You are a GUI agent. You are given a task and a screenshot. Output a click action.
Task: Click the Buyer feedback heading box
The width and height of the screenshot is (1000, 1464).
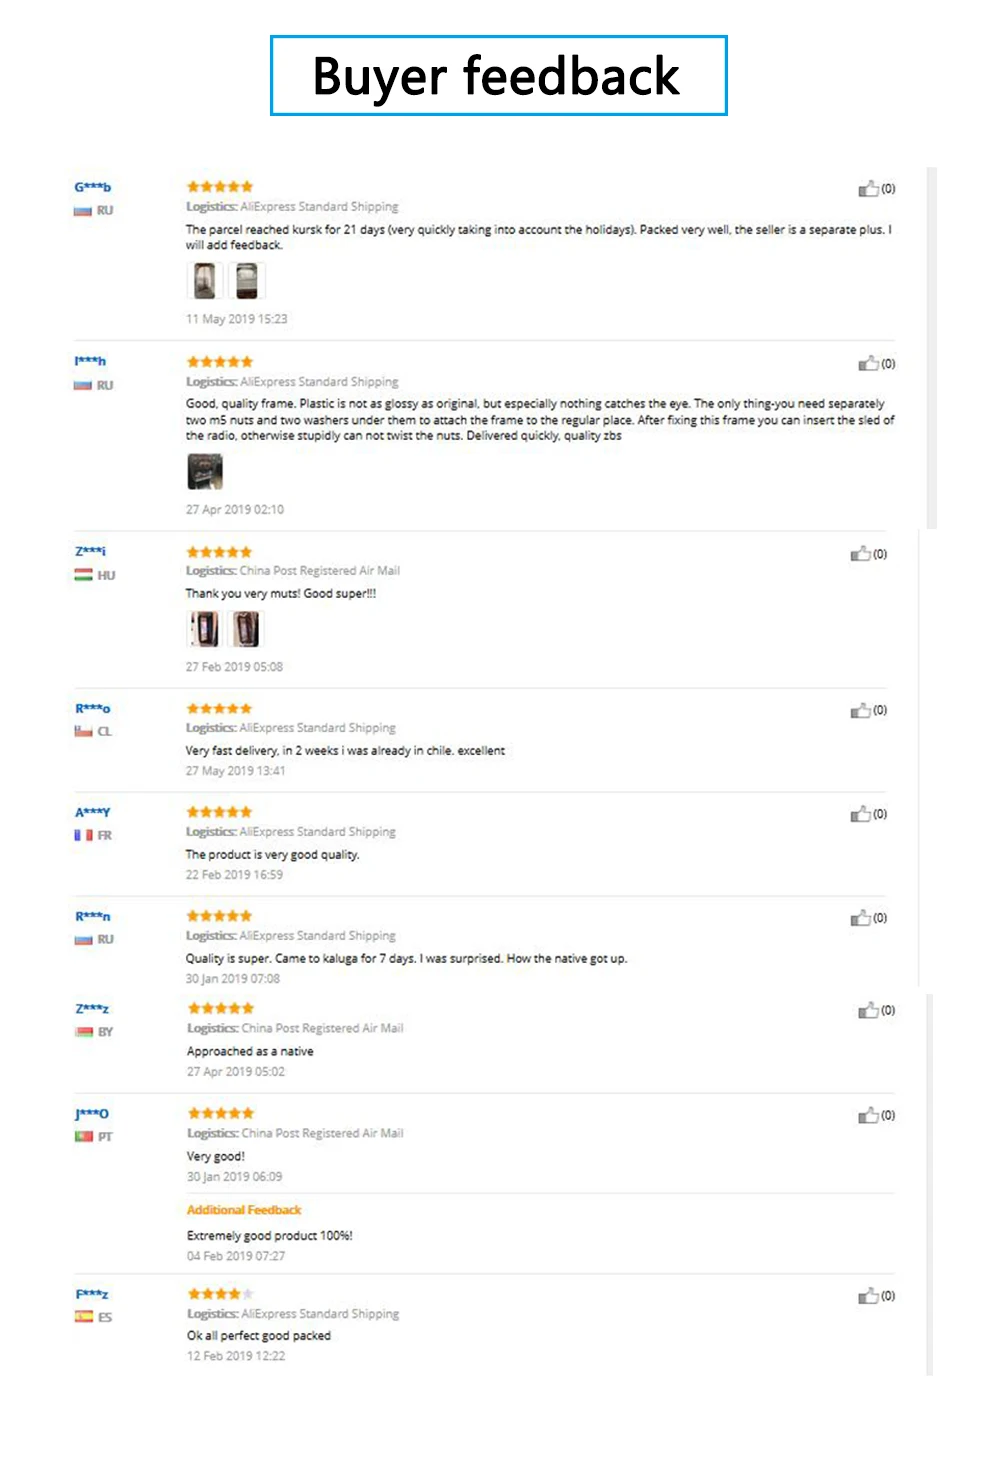click(498, 76)
